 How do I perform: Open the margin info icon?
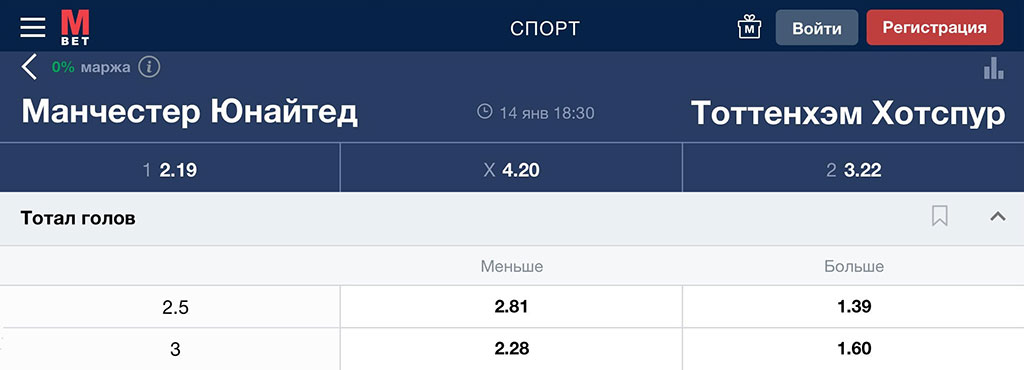pos(150,67)
